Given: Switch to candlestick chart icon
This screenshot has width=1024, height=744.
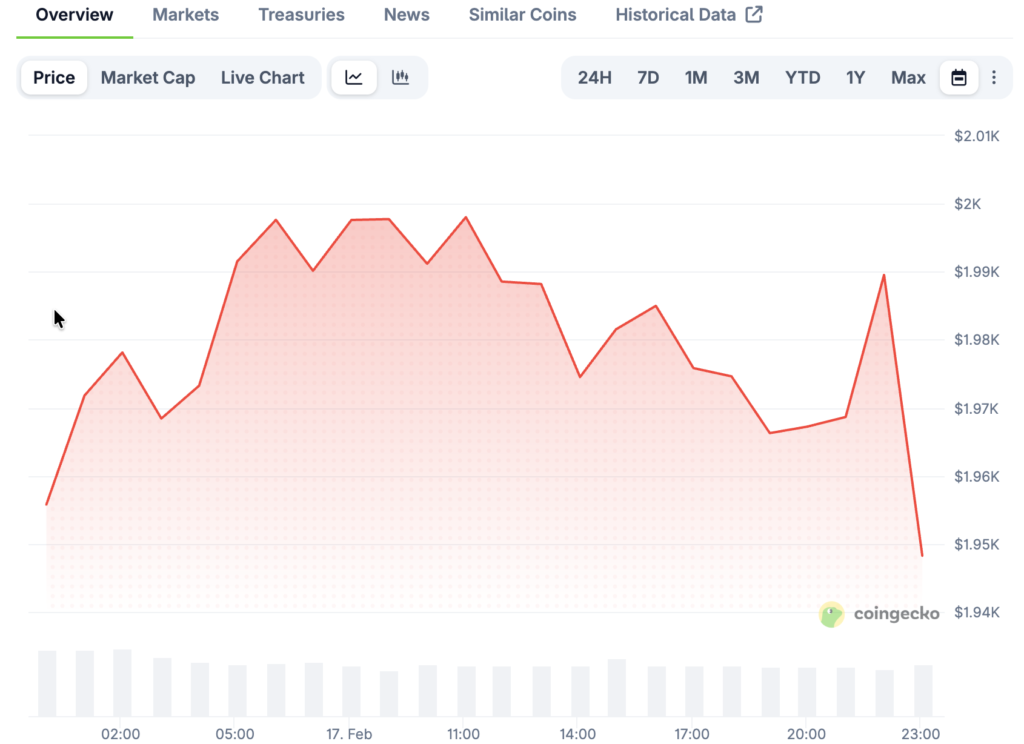Looking at the screenshot, I should click(401, 78).
